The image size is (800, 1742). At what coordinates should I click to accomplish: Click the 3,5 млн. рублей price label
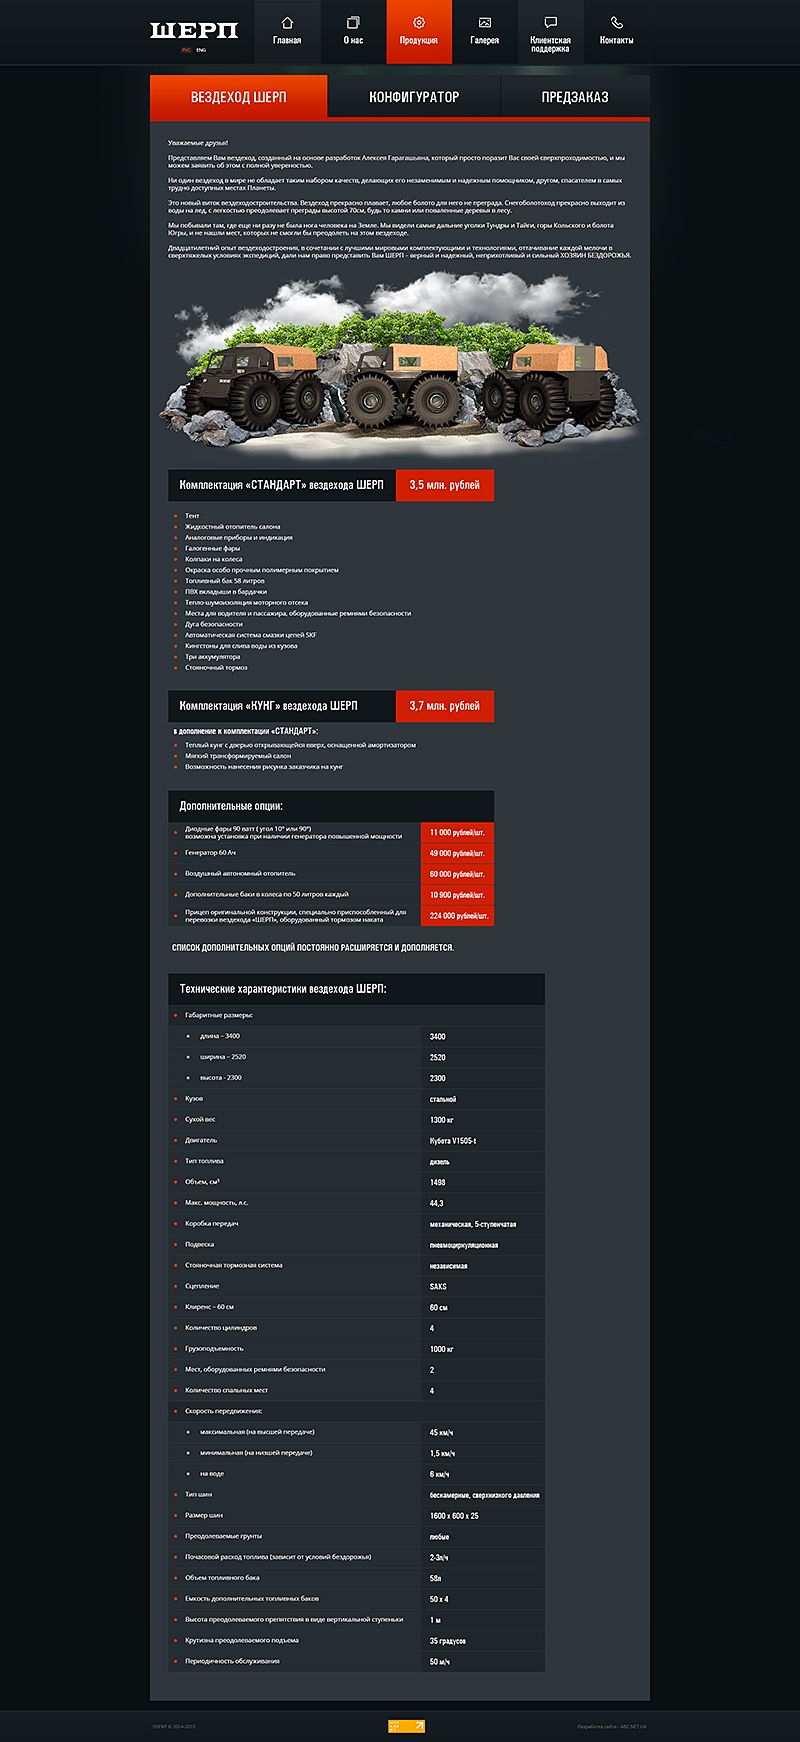click(x=445, y=485)
